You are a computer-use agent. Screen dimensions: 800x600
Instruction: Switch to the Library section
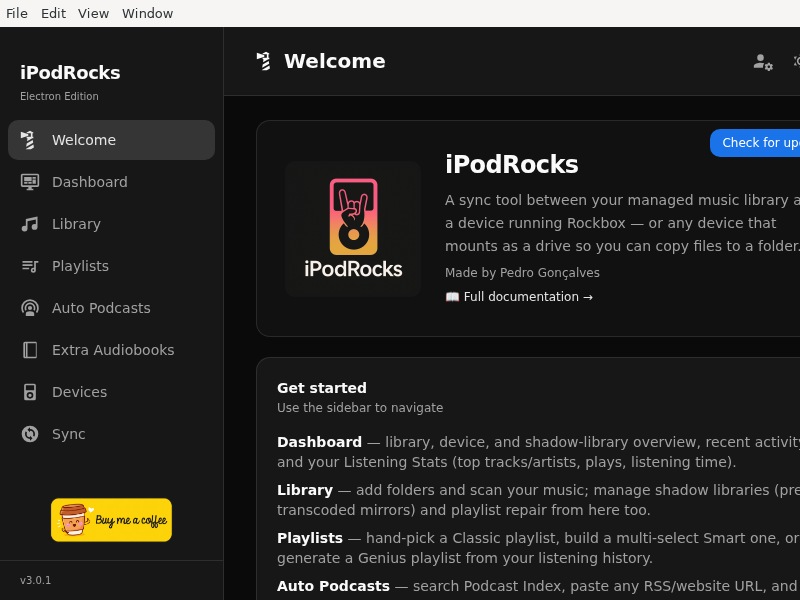click(x=111, y=224)
